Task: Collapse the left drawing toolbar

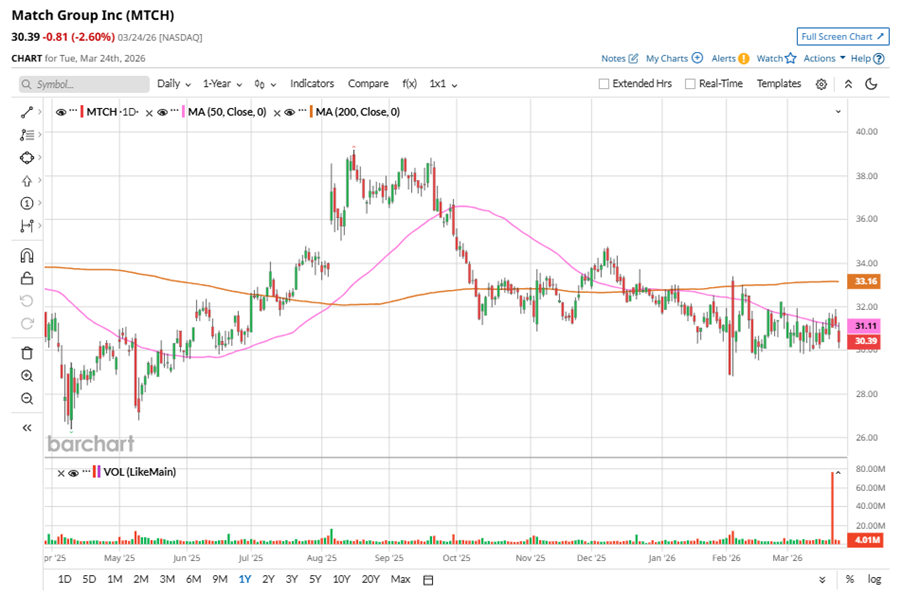Action: tap(27, 428)
